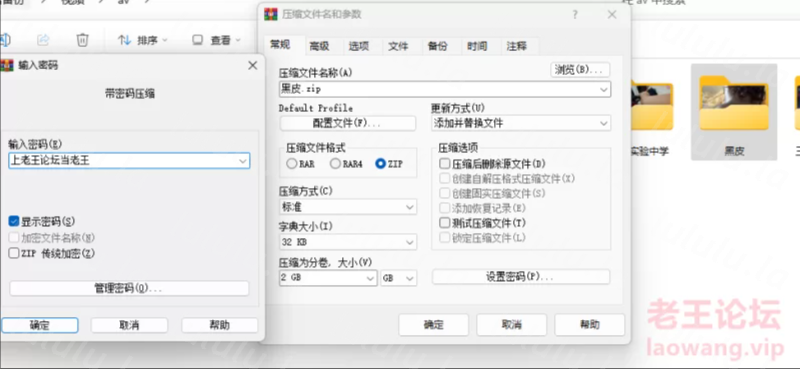Open the volume unit GB dropdown

(398, 278)
